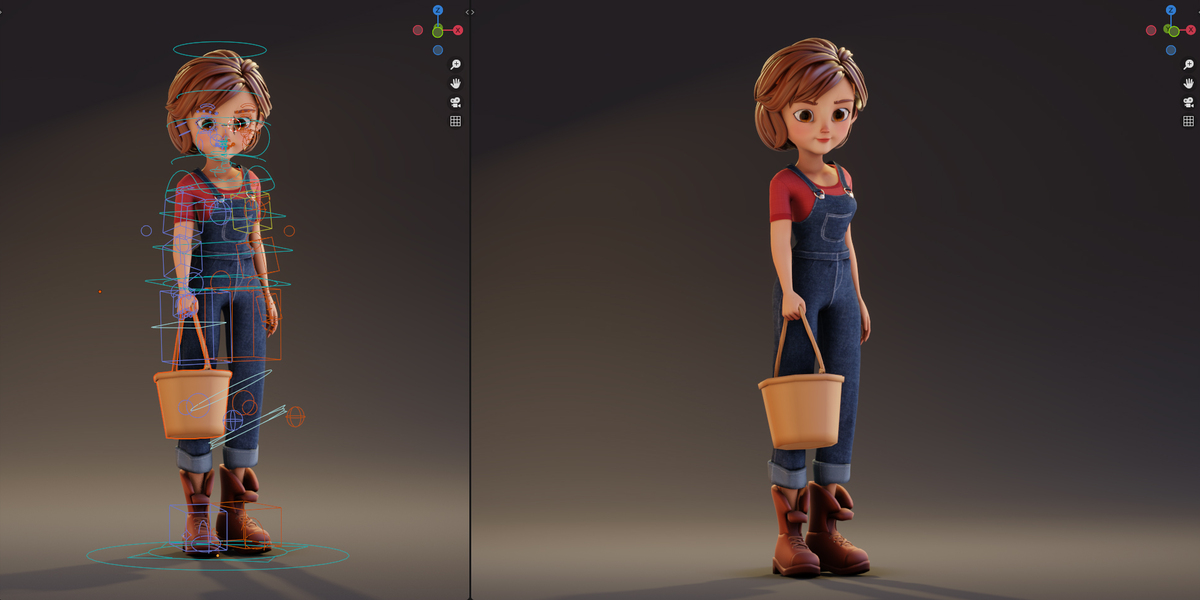Toggle perspective/orthographic grid in right viewport
The width and height of the screenshot is (1200, 600).
coord(1189,121)
